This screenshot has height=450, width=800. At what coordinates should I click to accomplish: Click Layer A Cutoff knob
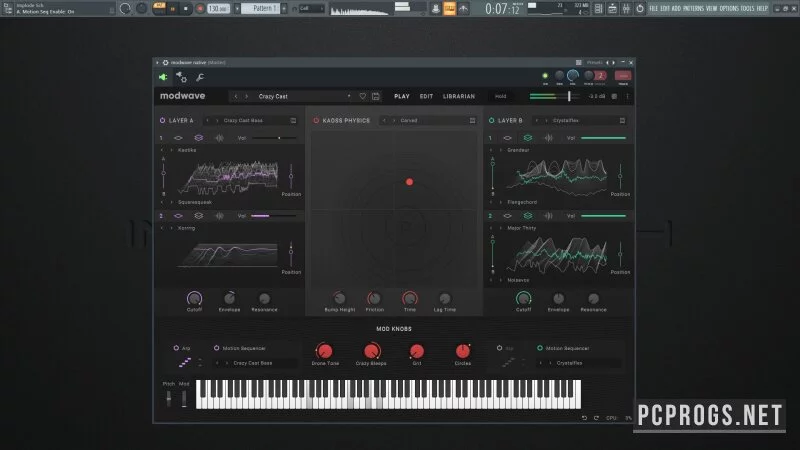click(x=194, y=298)
